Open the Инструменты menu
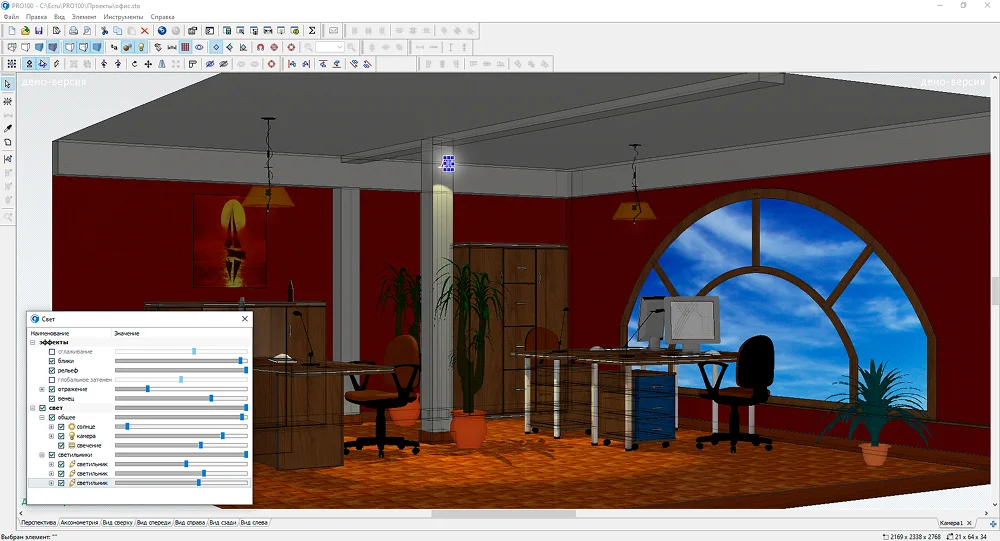The height and width of the screenshot is (541, 1000). coord(122,17)
